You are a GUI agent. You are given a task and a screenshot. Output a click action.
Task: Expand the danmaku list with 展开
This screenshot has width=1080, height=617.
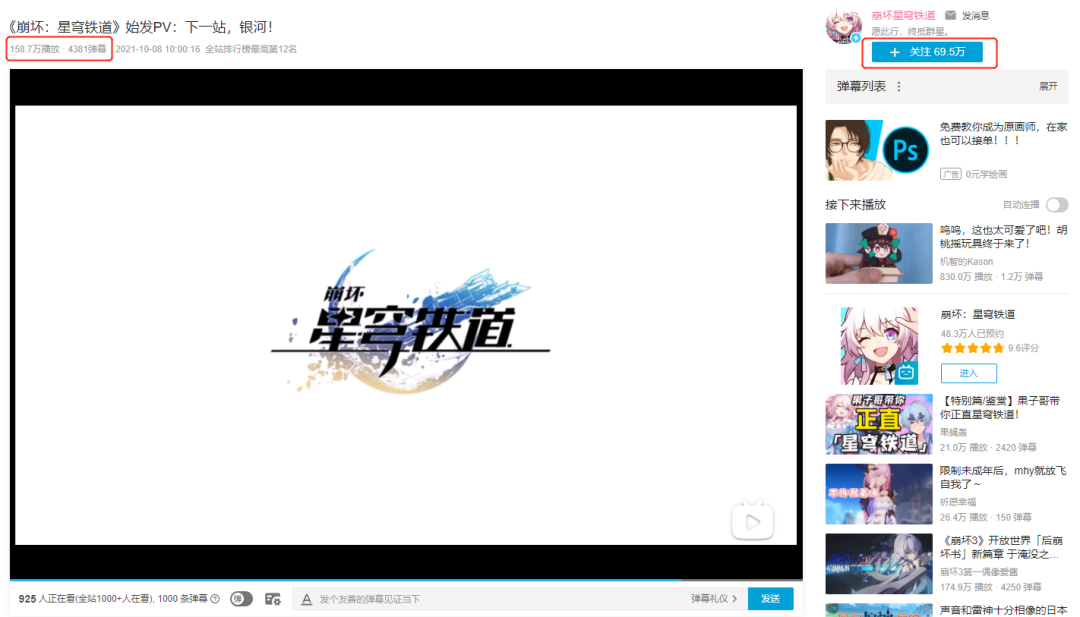click(1048, 86)
